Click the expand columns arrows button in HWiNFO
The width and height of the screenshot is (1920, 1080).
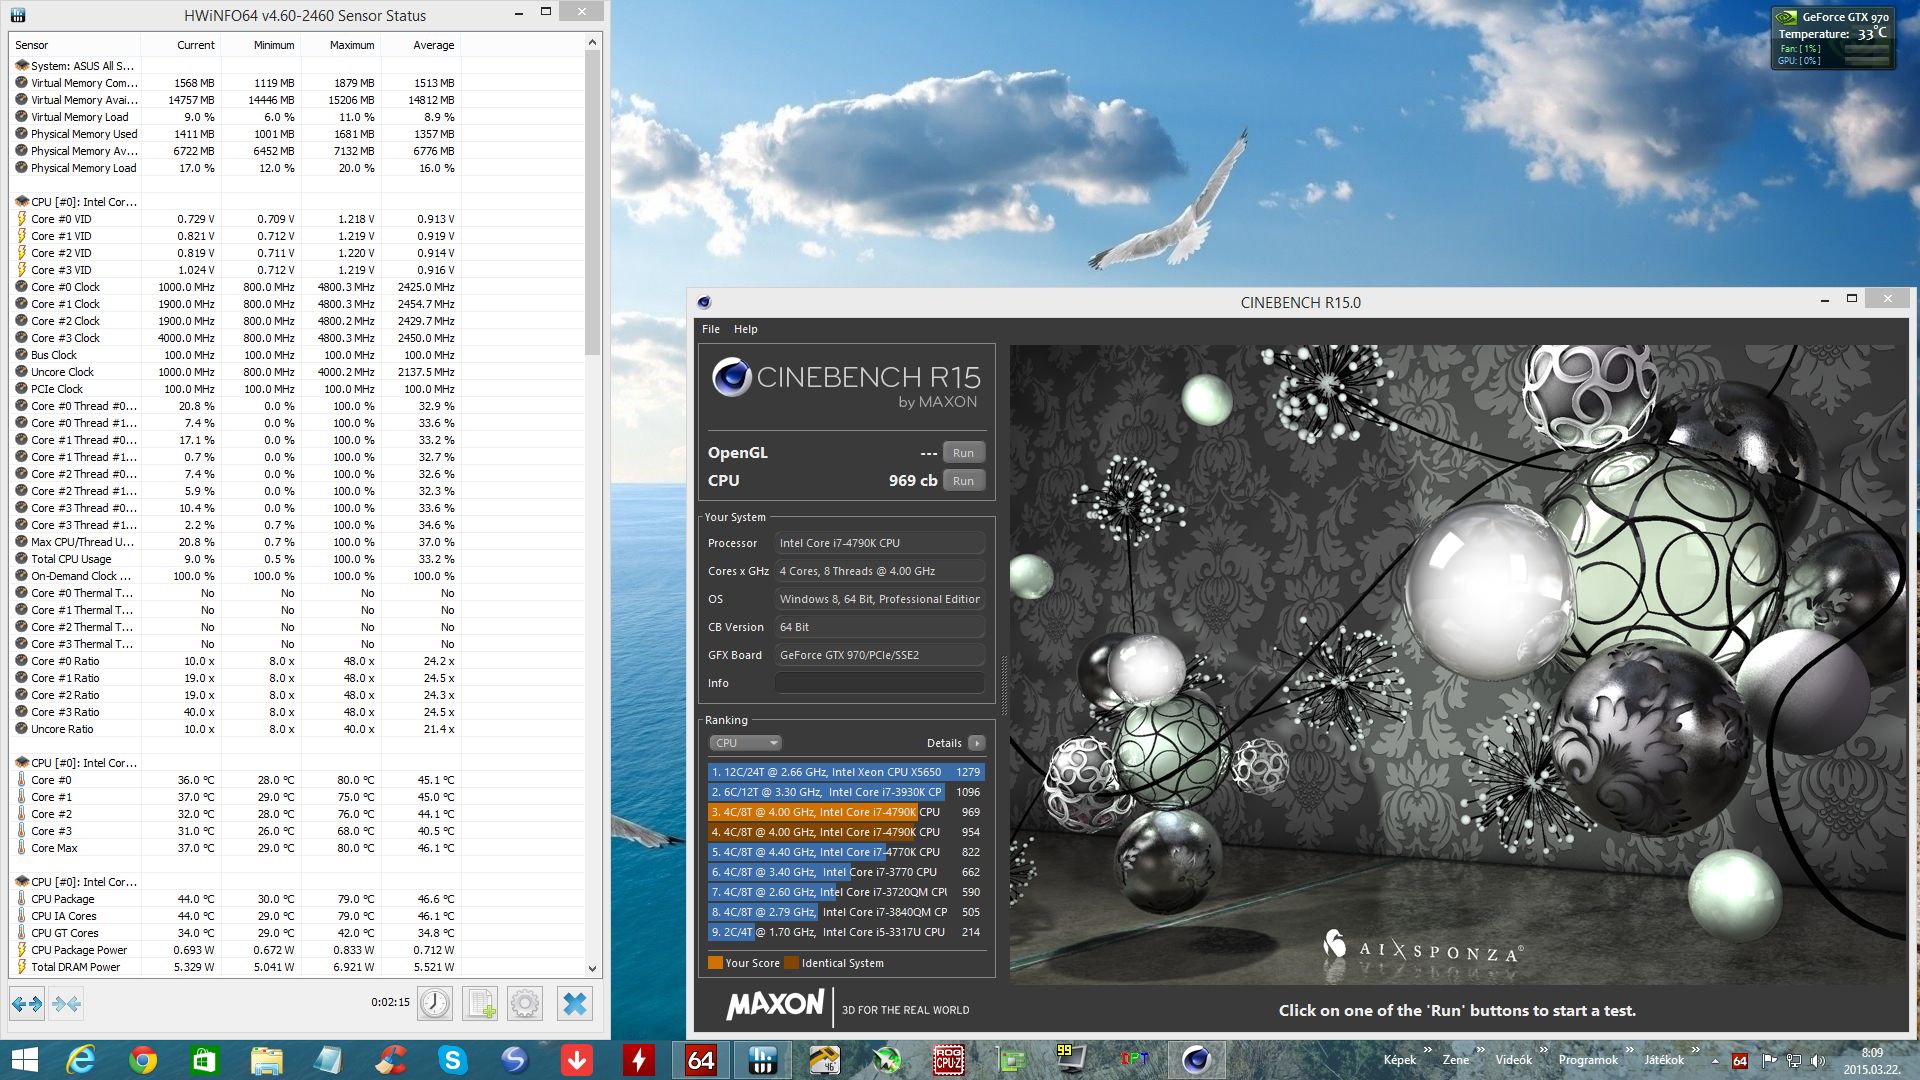(27, 1003)
